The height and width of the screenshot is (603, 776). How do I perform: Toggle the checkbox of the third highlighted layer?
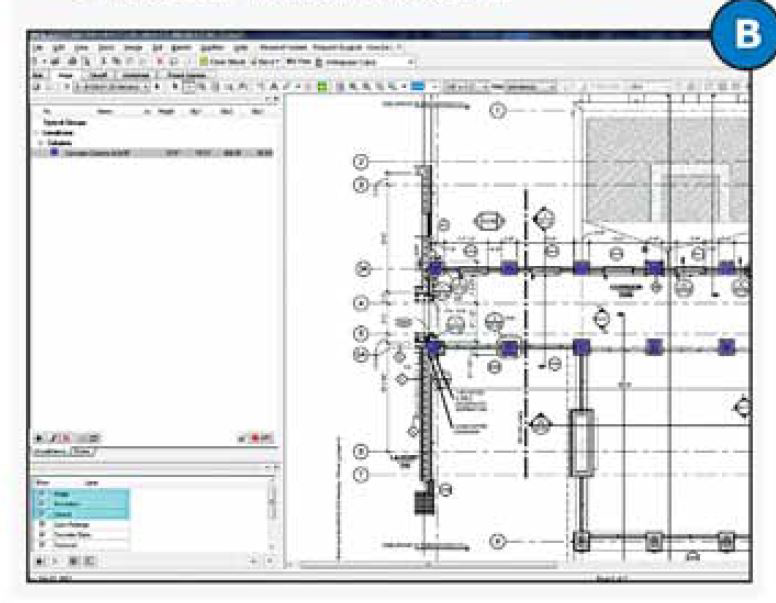(x=42, y=514)
